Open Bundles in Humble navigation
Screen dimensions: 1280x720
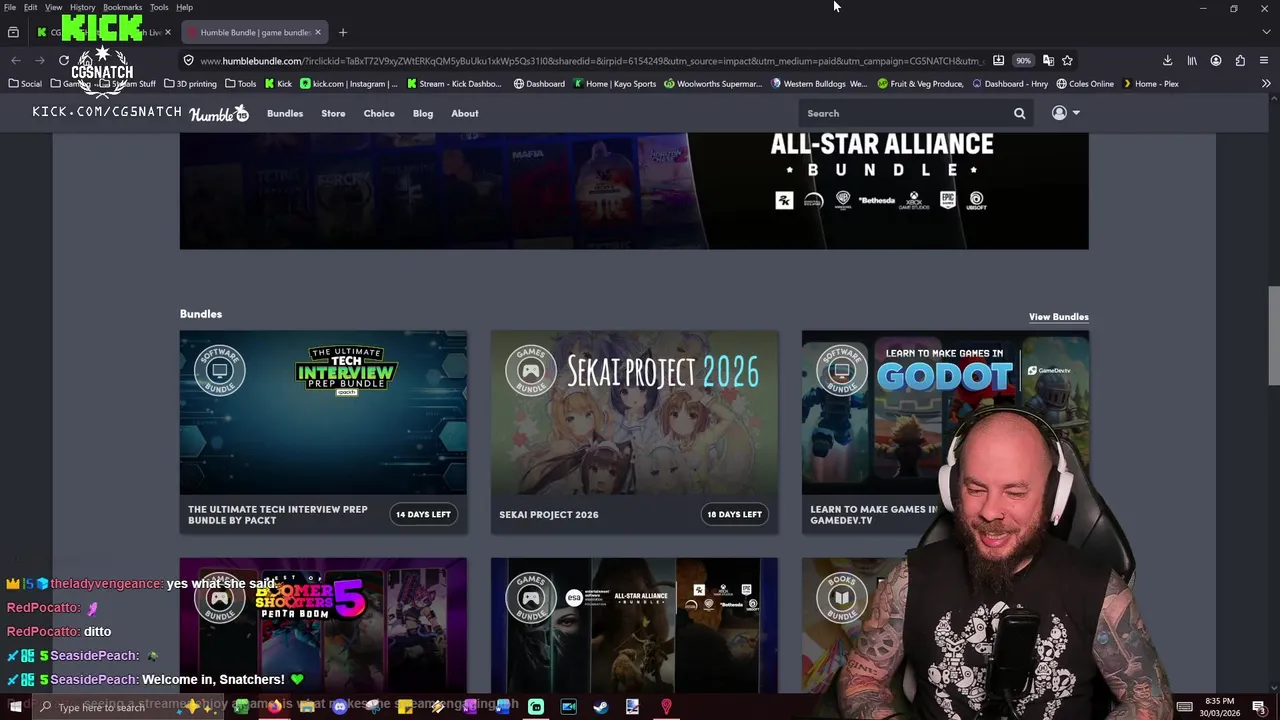[x=285, y=113]
